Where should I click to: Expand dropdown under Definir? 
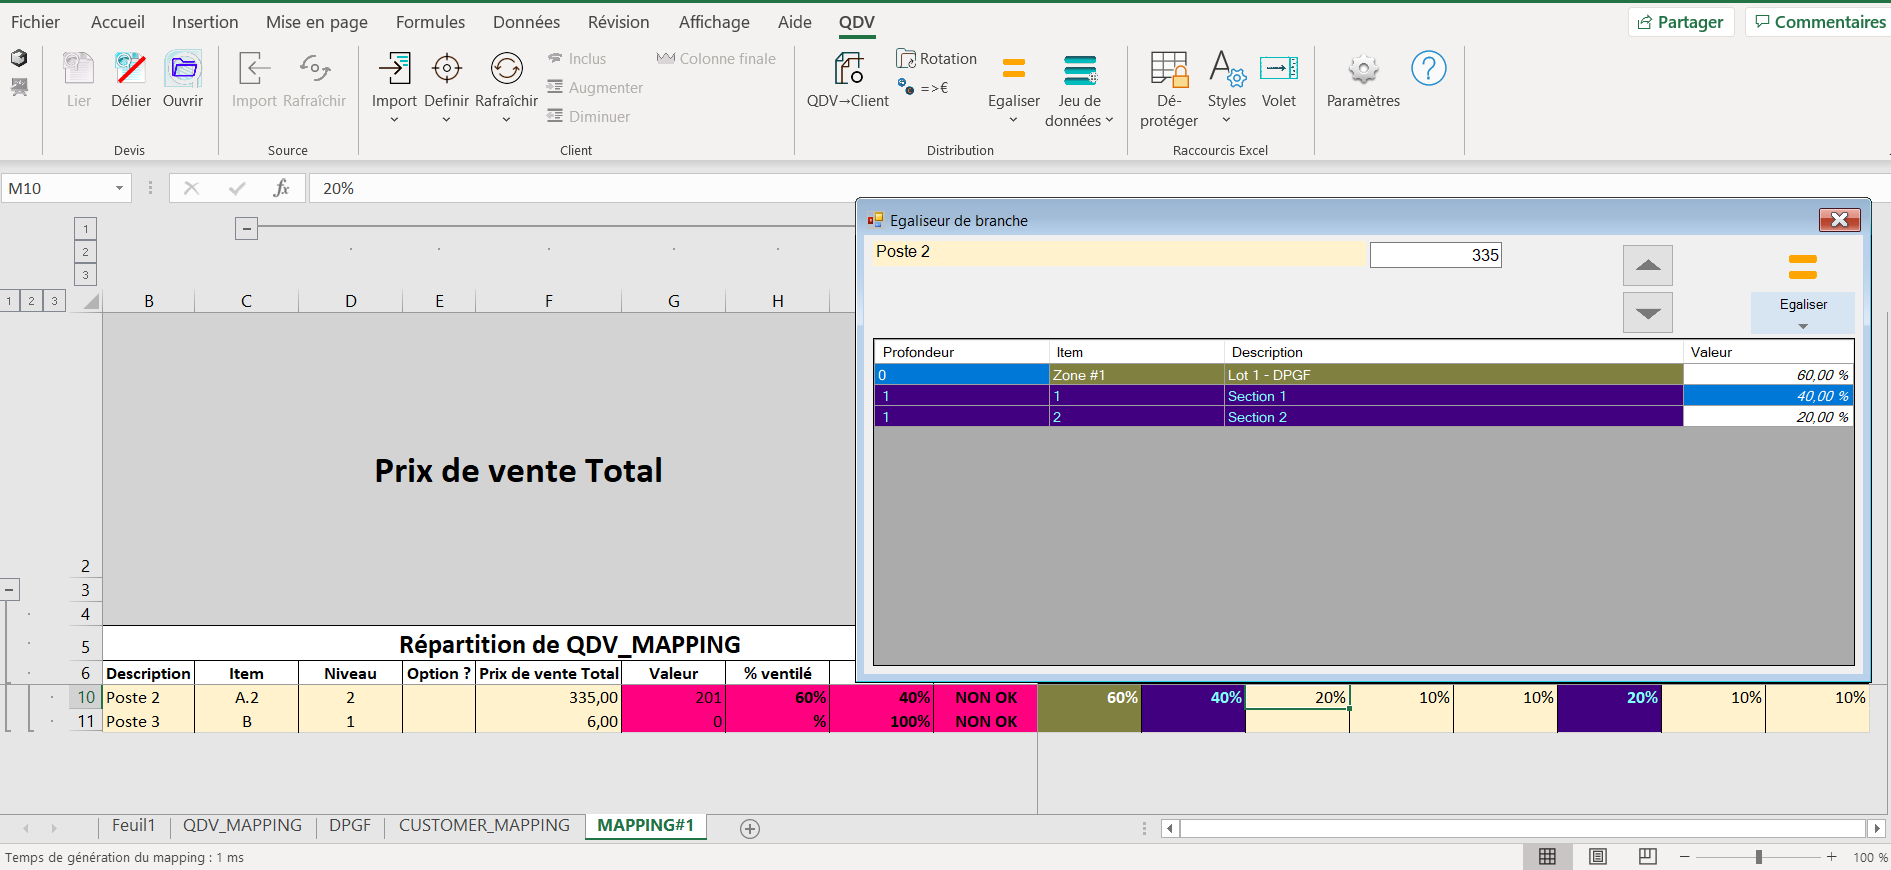tap(446, 120)
